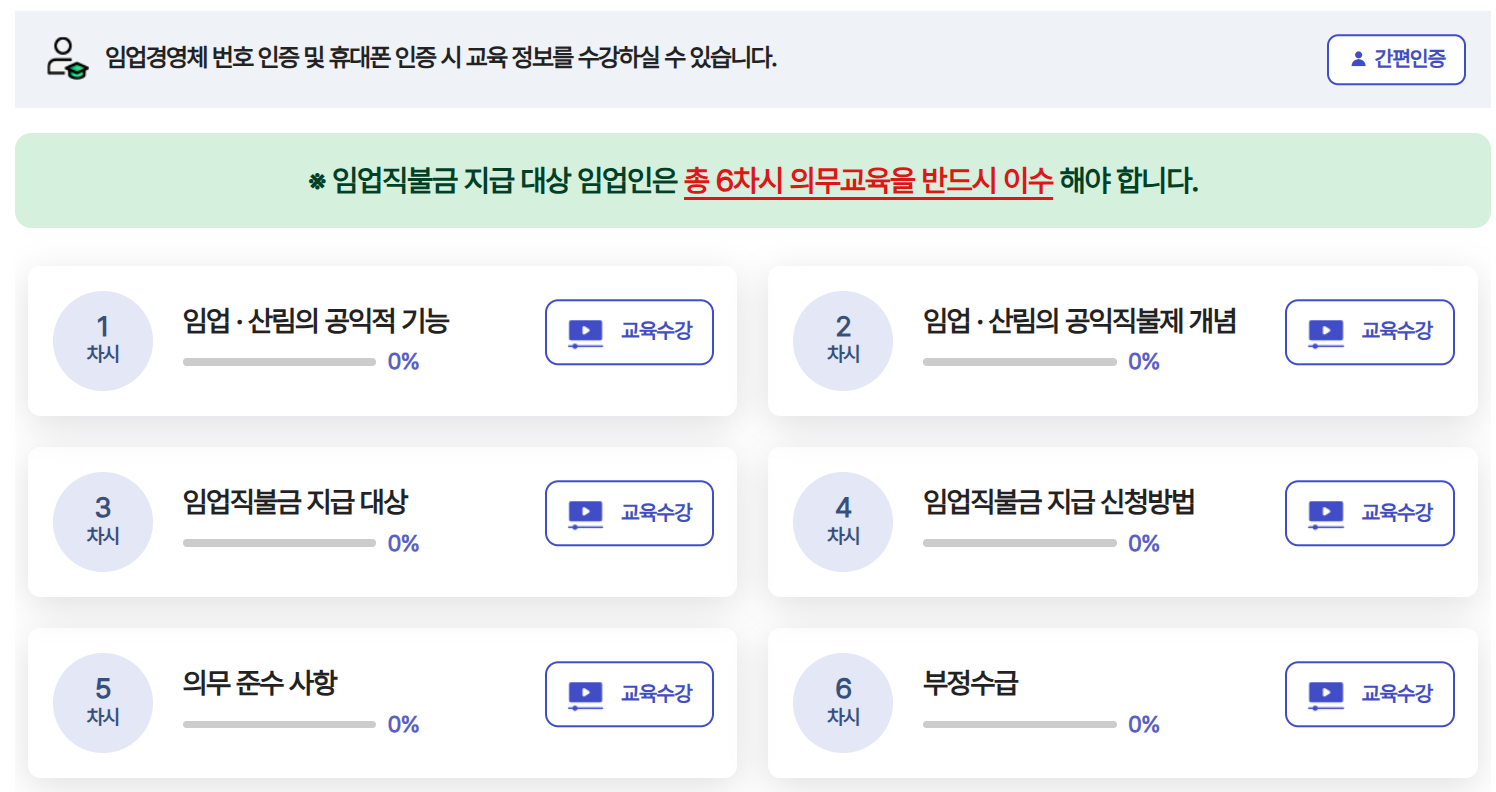Start 교육수강 for 임업·산림의 공익적 기능

point(629,332)
